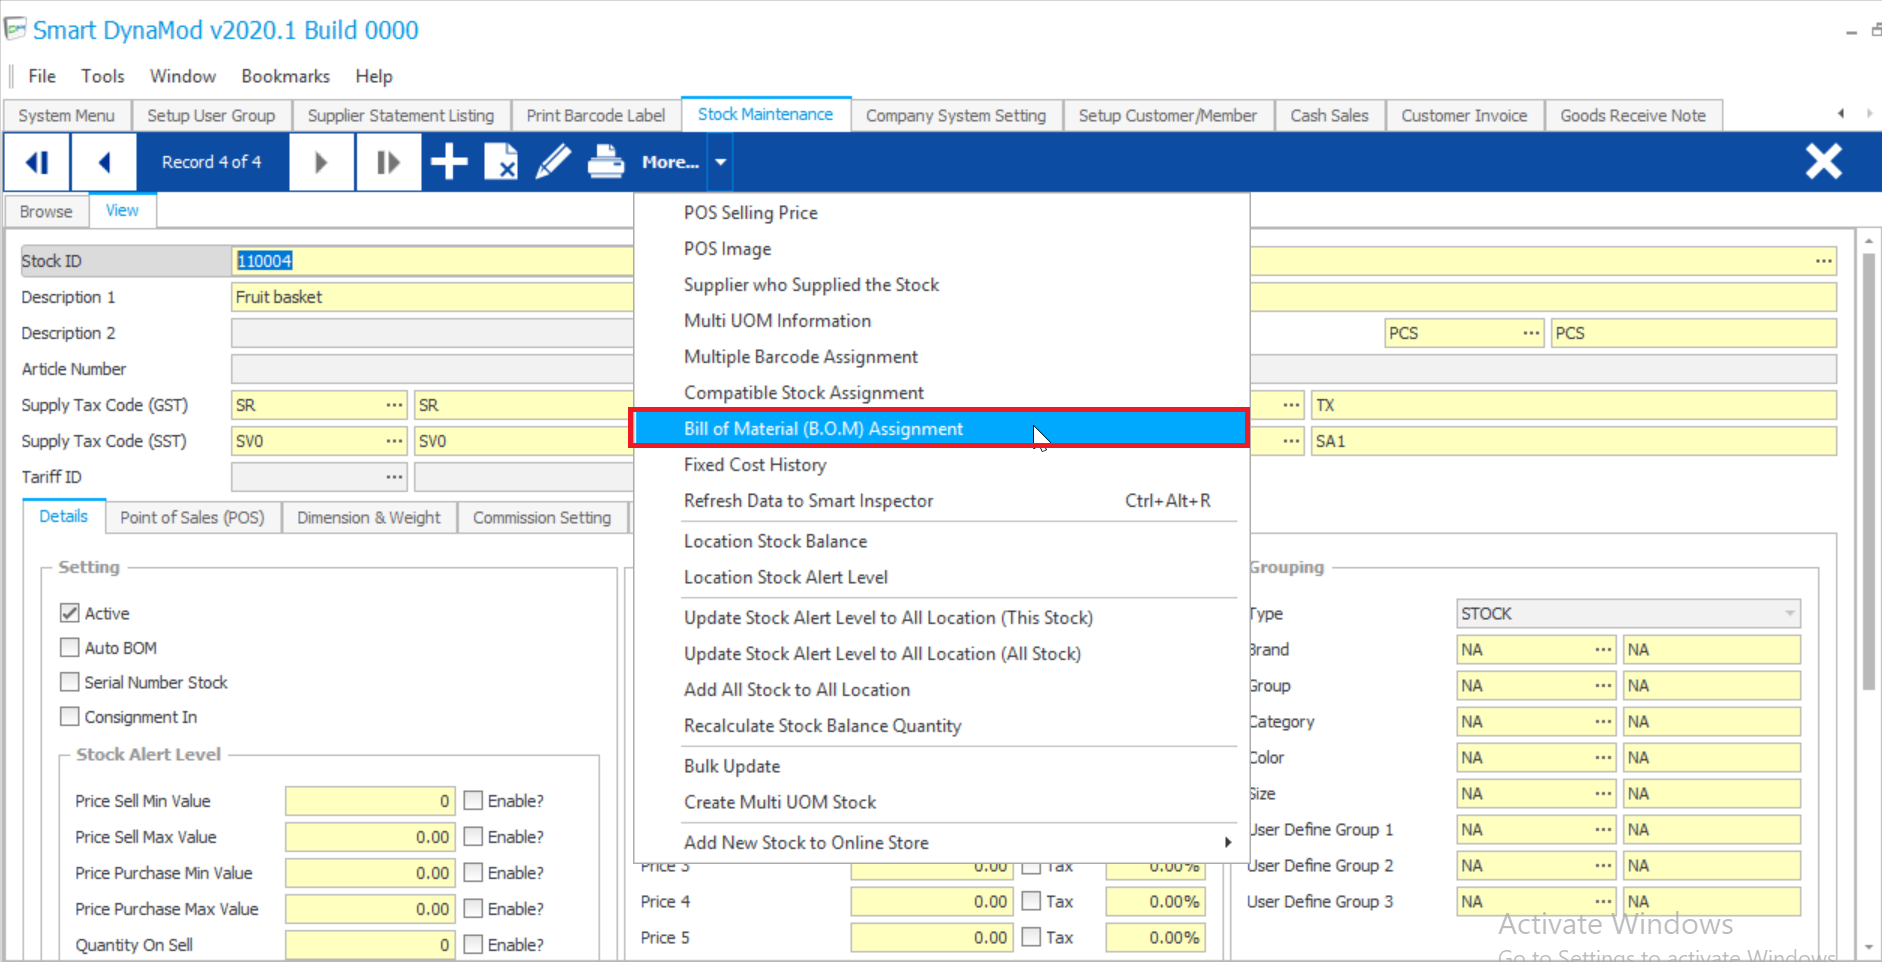This screenshot has height=962, width=1882.
Task: Open lookup for Supply Tax Code (GST)
Action: coord(395,405)
